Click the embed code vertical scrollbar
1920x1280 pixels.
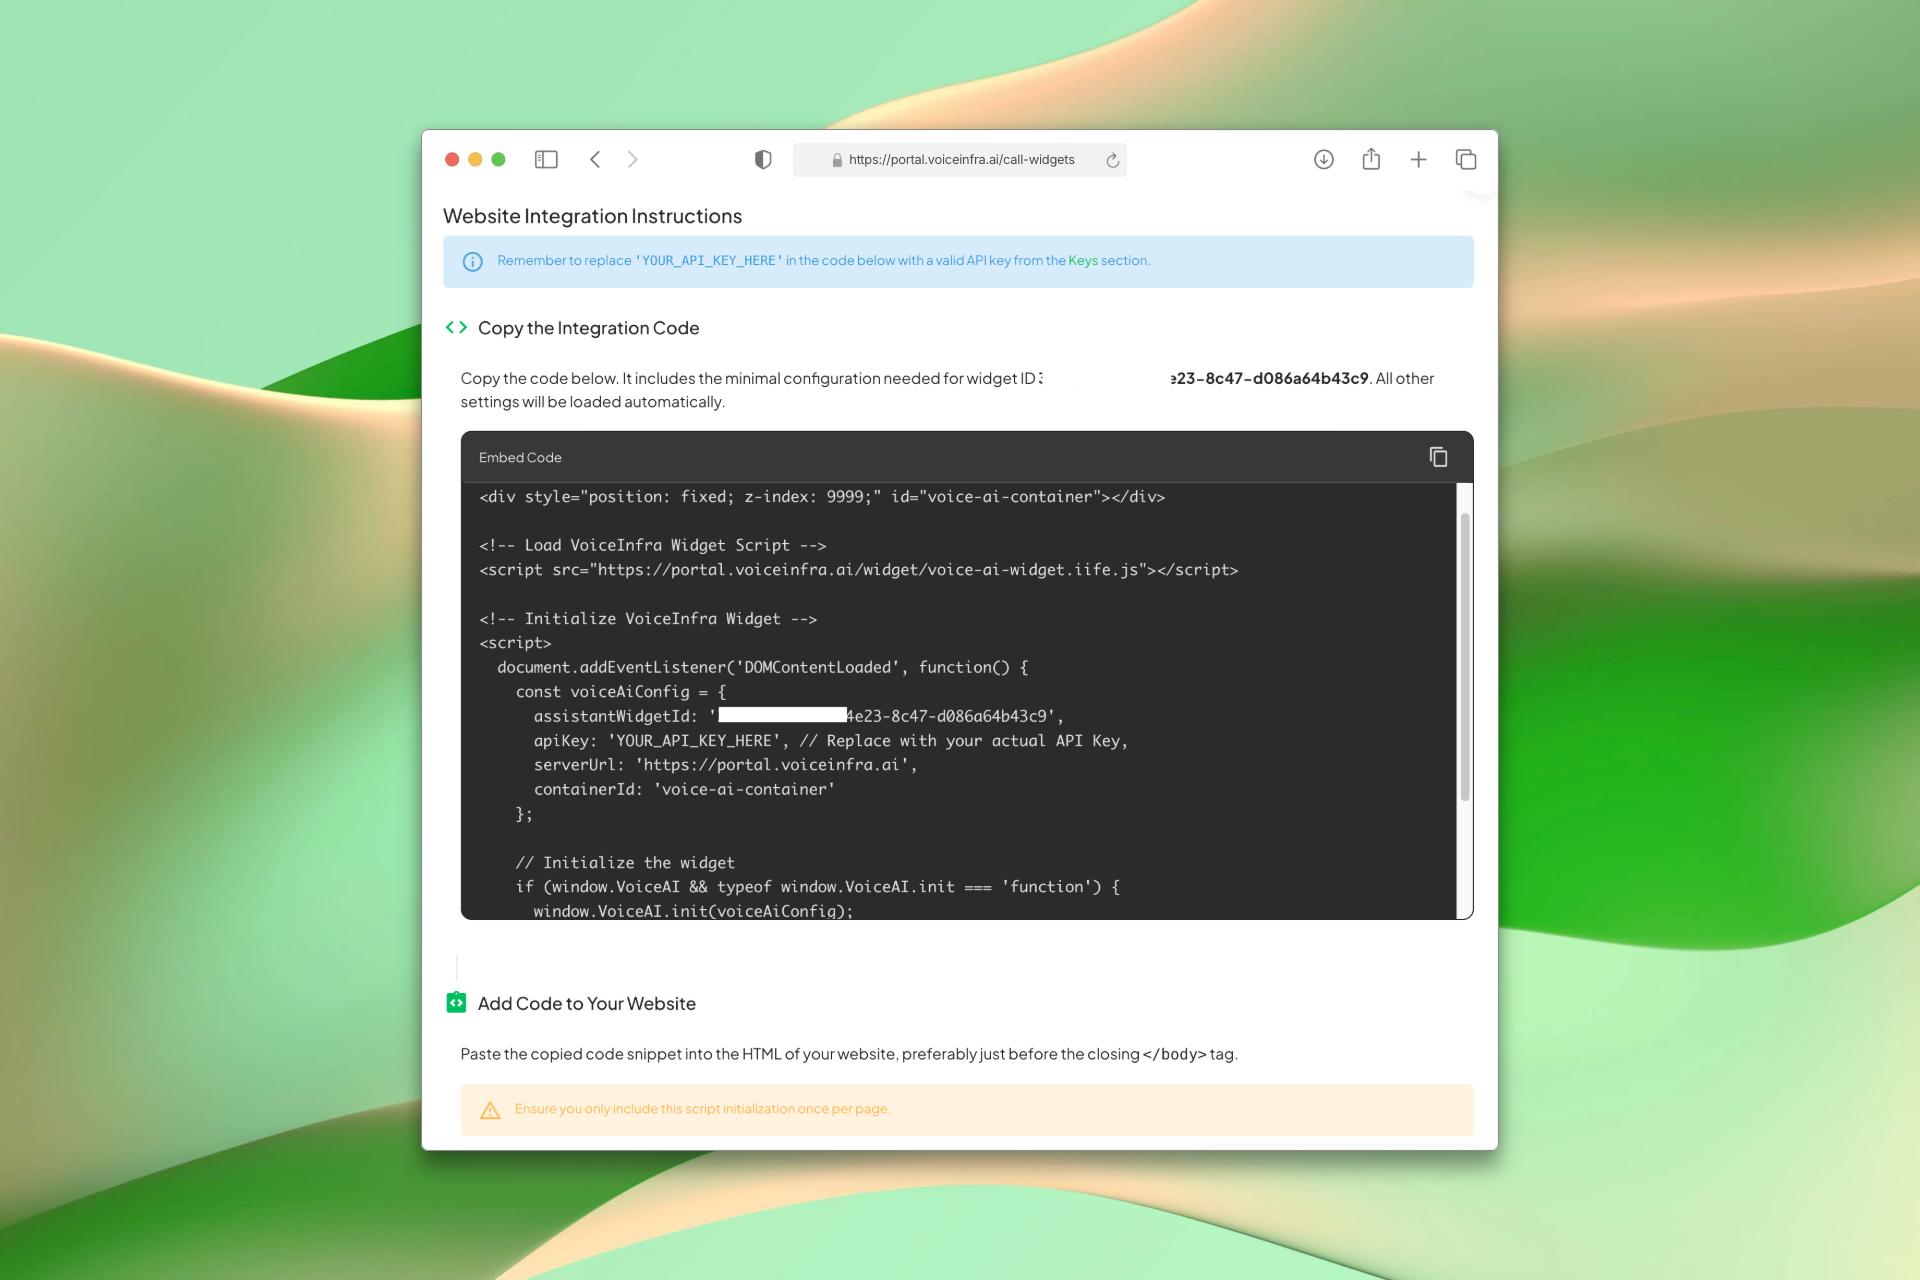1465,656
